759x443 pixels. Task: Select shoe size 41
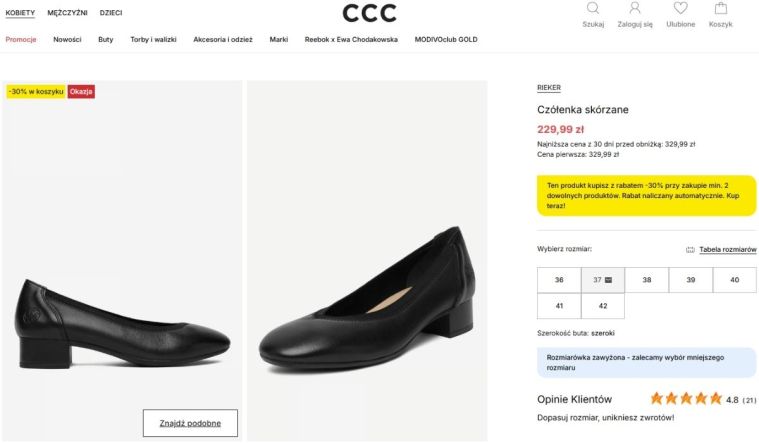(559, 306)
